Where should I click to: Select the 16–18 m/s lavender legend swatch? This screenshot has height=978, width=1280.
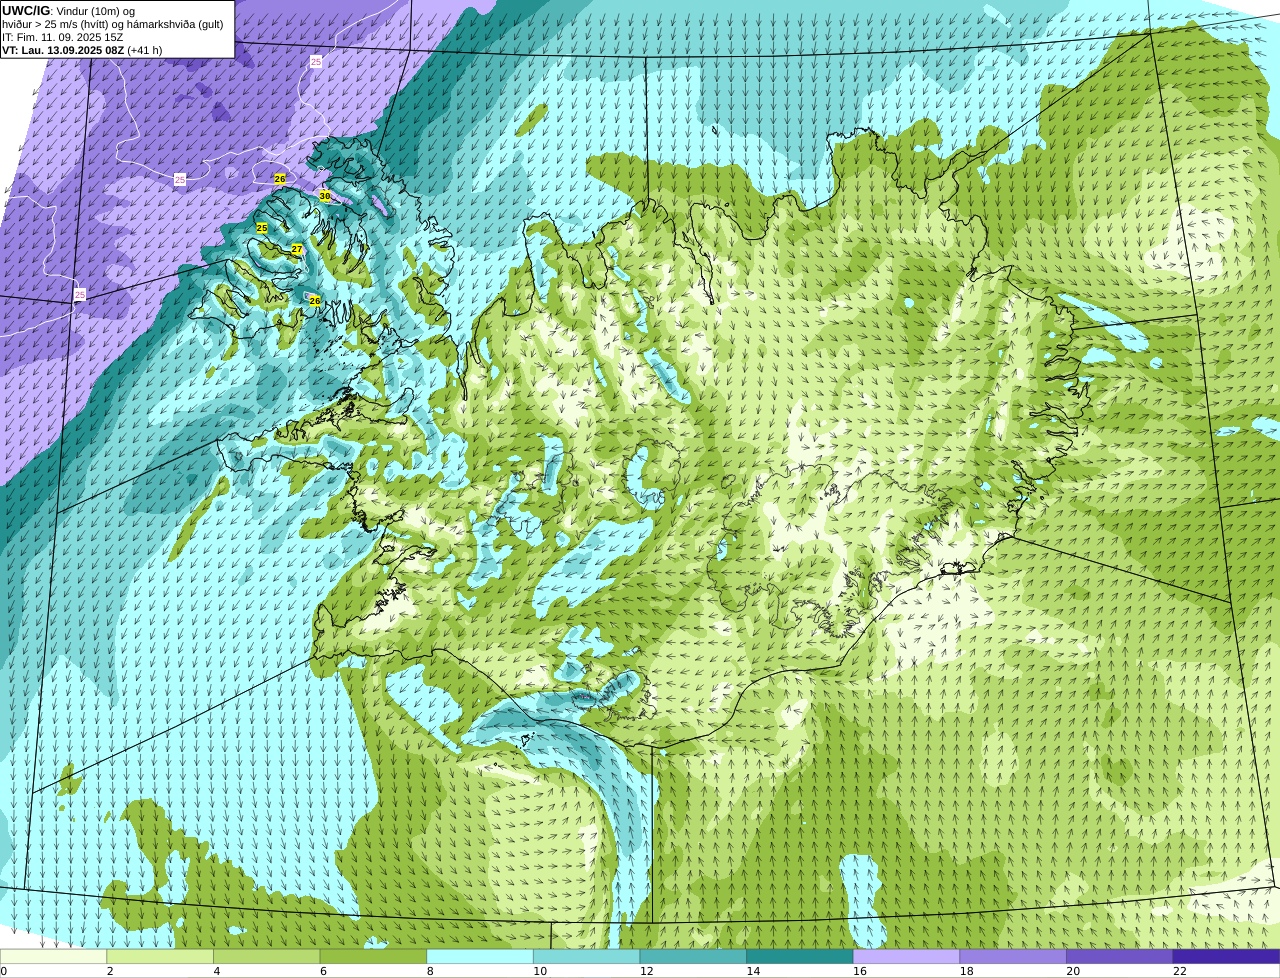pyautogui.click(x=907, y=956)
